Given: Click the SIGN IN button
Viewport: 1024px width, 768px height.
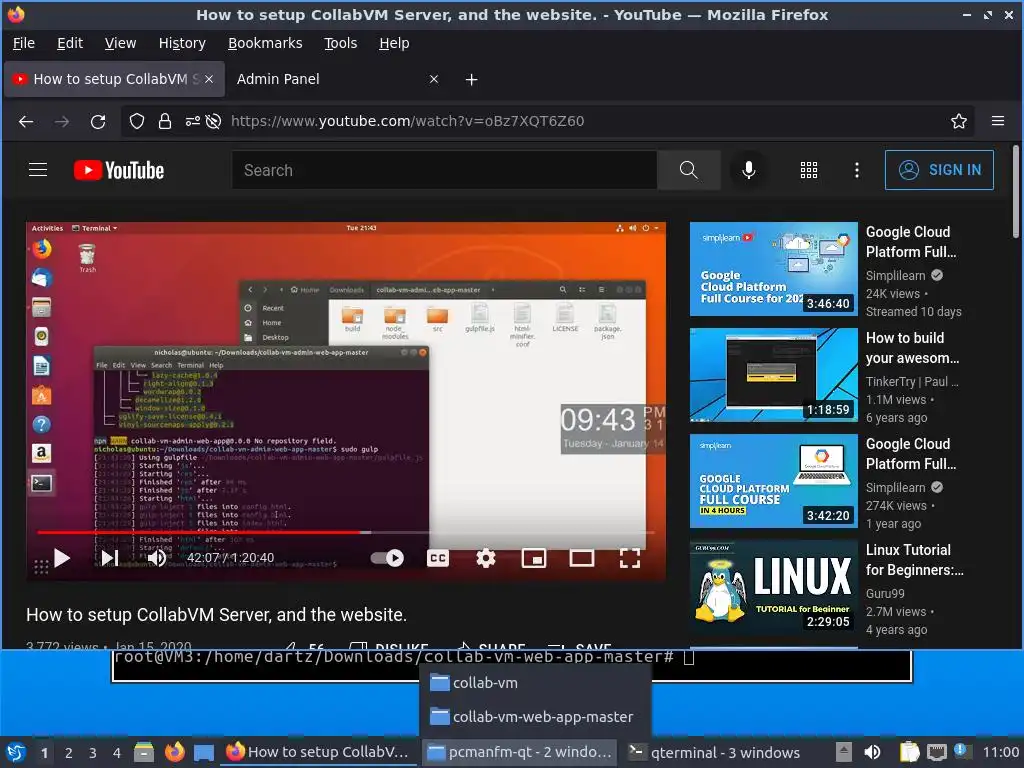Looking at the screenshot, I should tap(939, 170).
